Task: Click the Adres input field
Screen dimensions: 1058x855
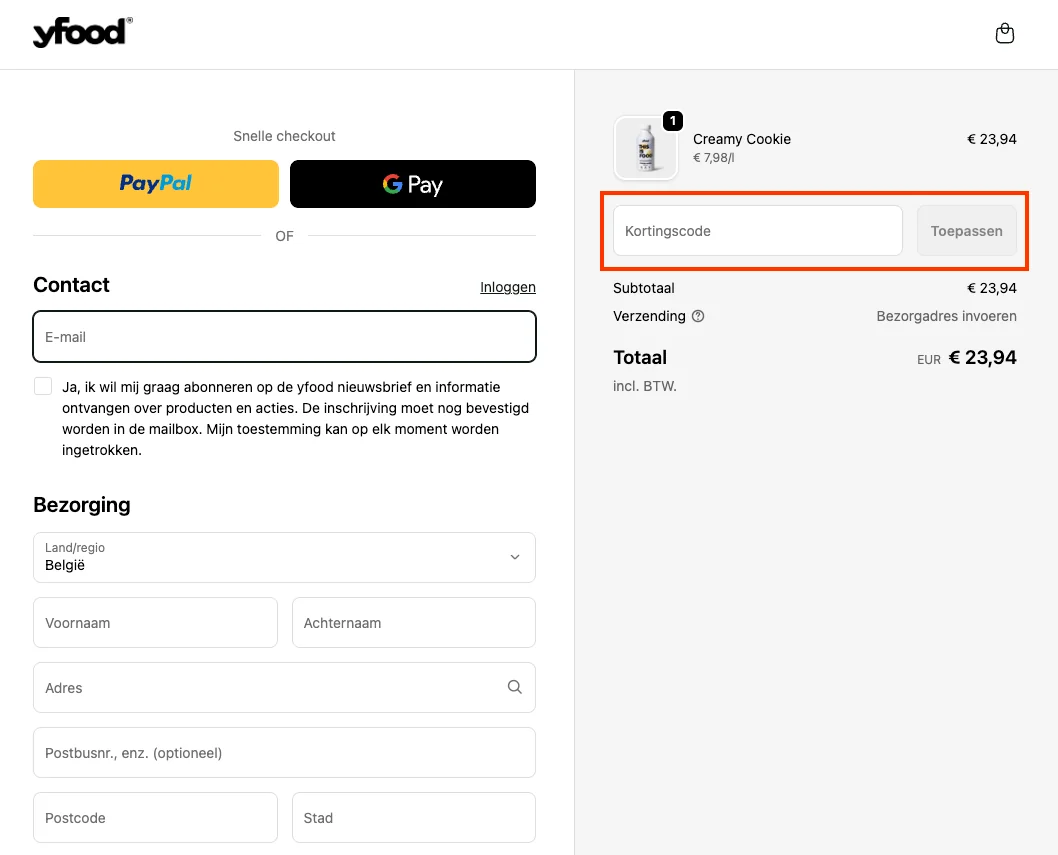Action: point(270,688)
